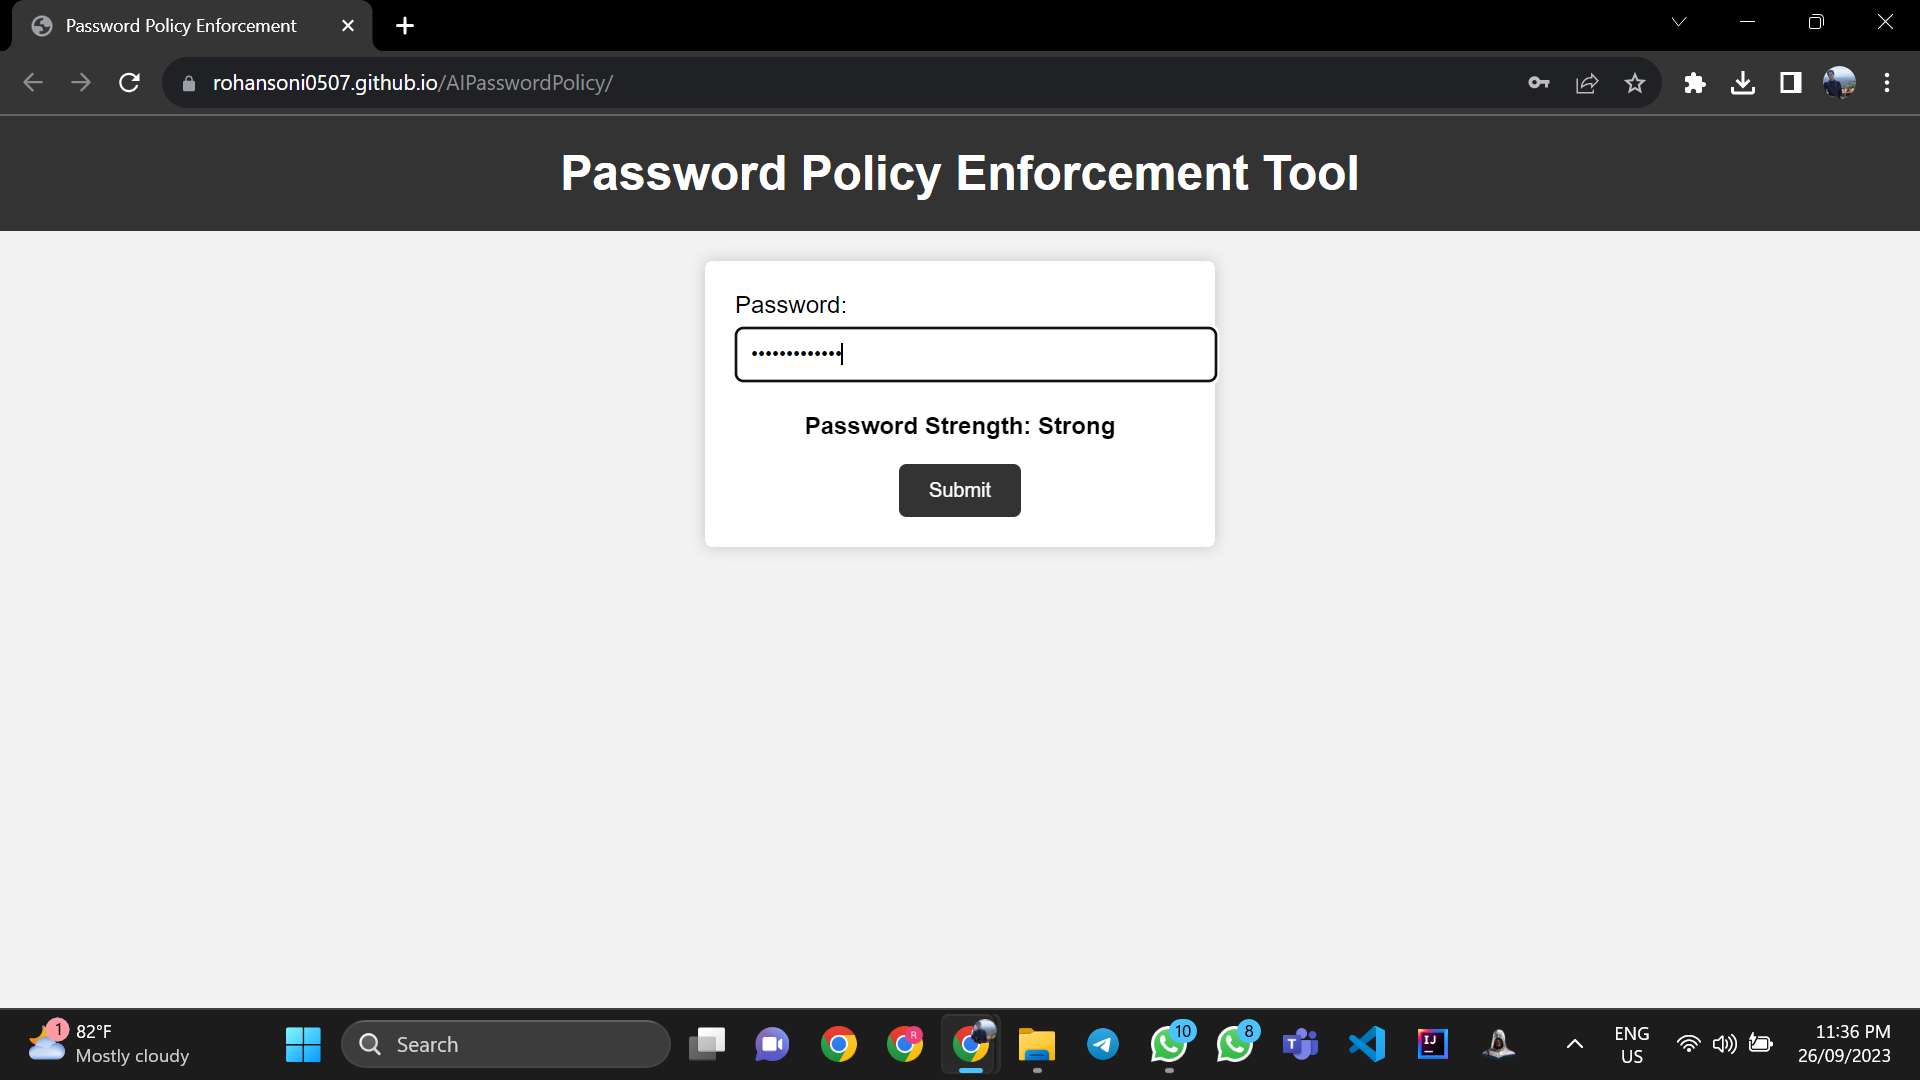Open Chrome three-dot menu

1887,83
